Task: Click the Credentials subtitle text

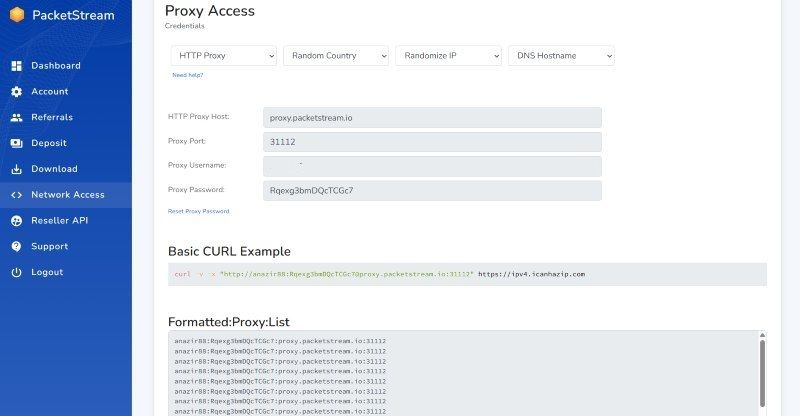Action: pos(185,26)
